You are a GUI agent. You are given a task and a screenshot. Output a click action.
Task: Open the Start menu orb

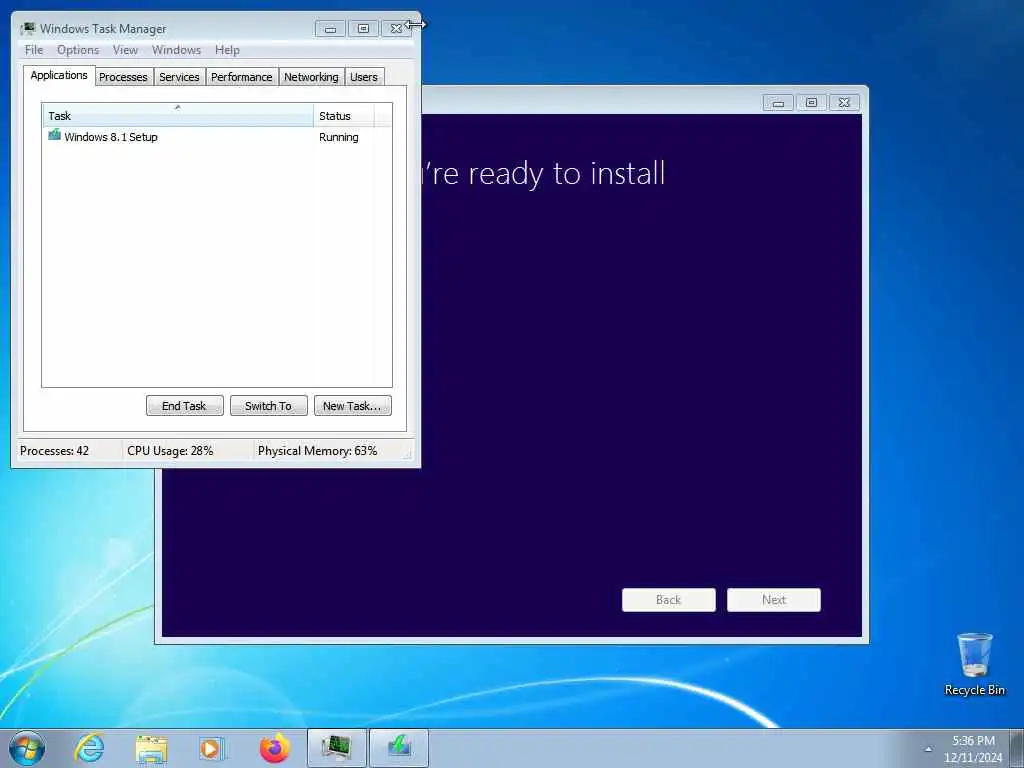click(27, 748)
